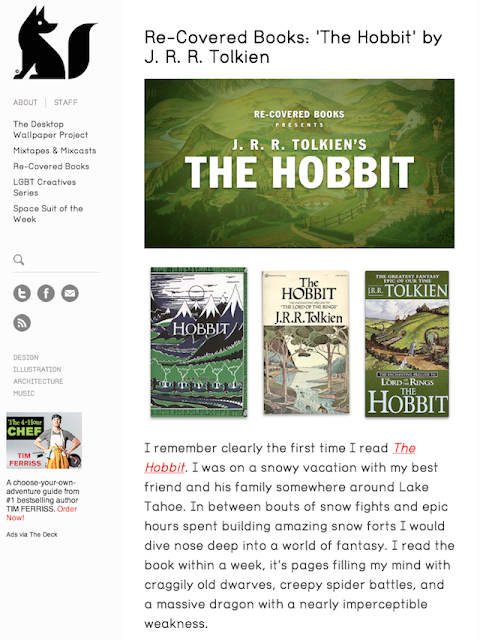The image size is (480, 640).
Task: Open Mixtapes & Mixcasts section
Action: pyautogui.click(x=55, y=151)
